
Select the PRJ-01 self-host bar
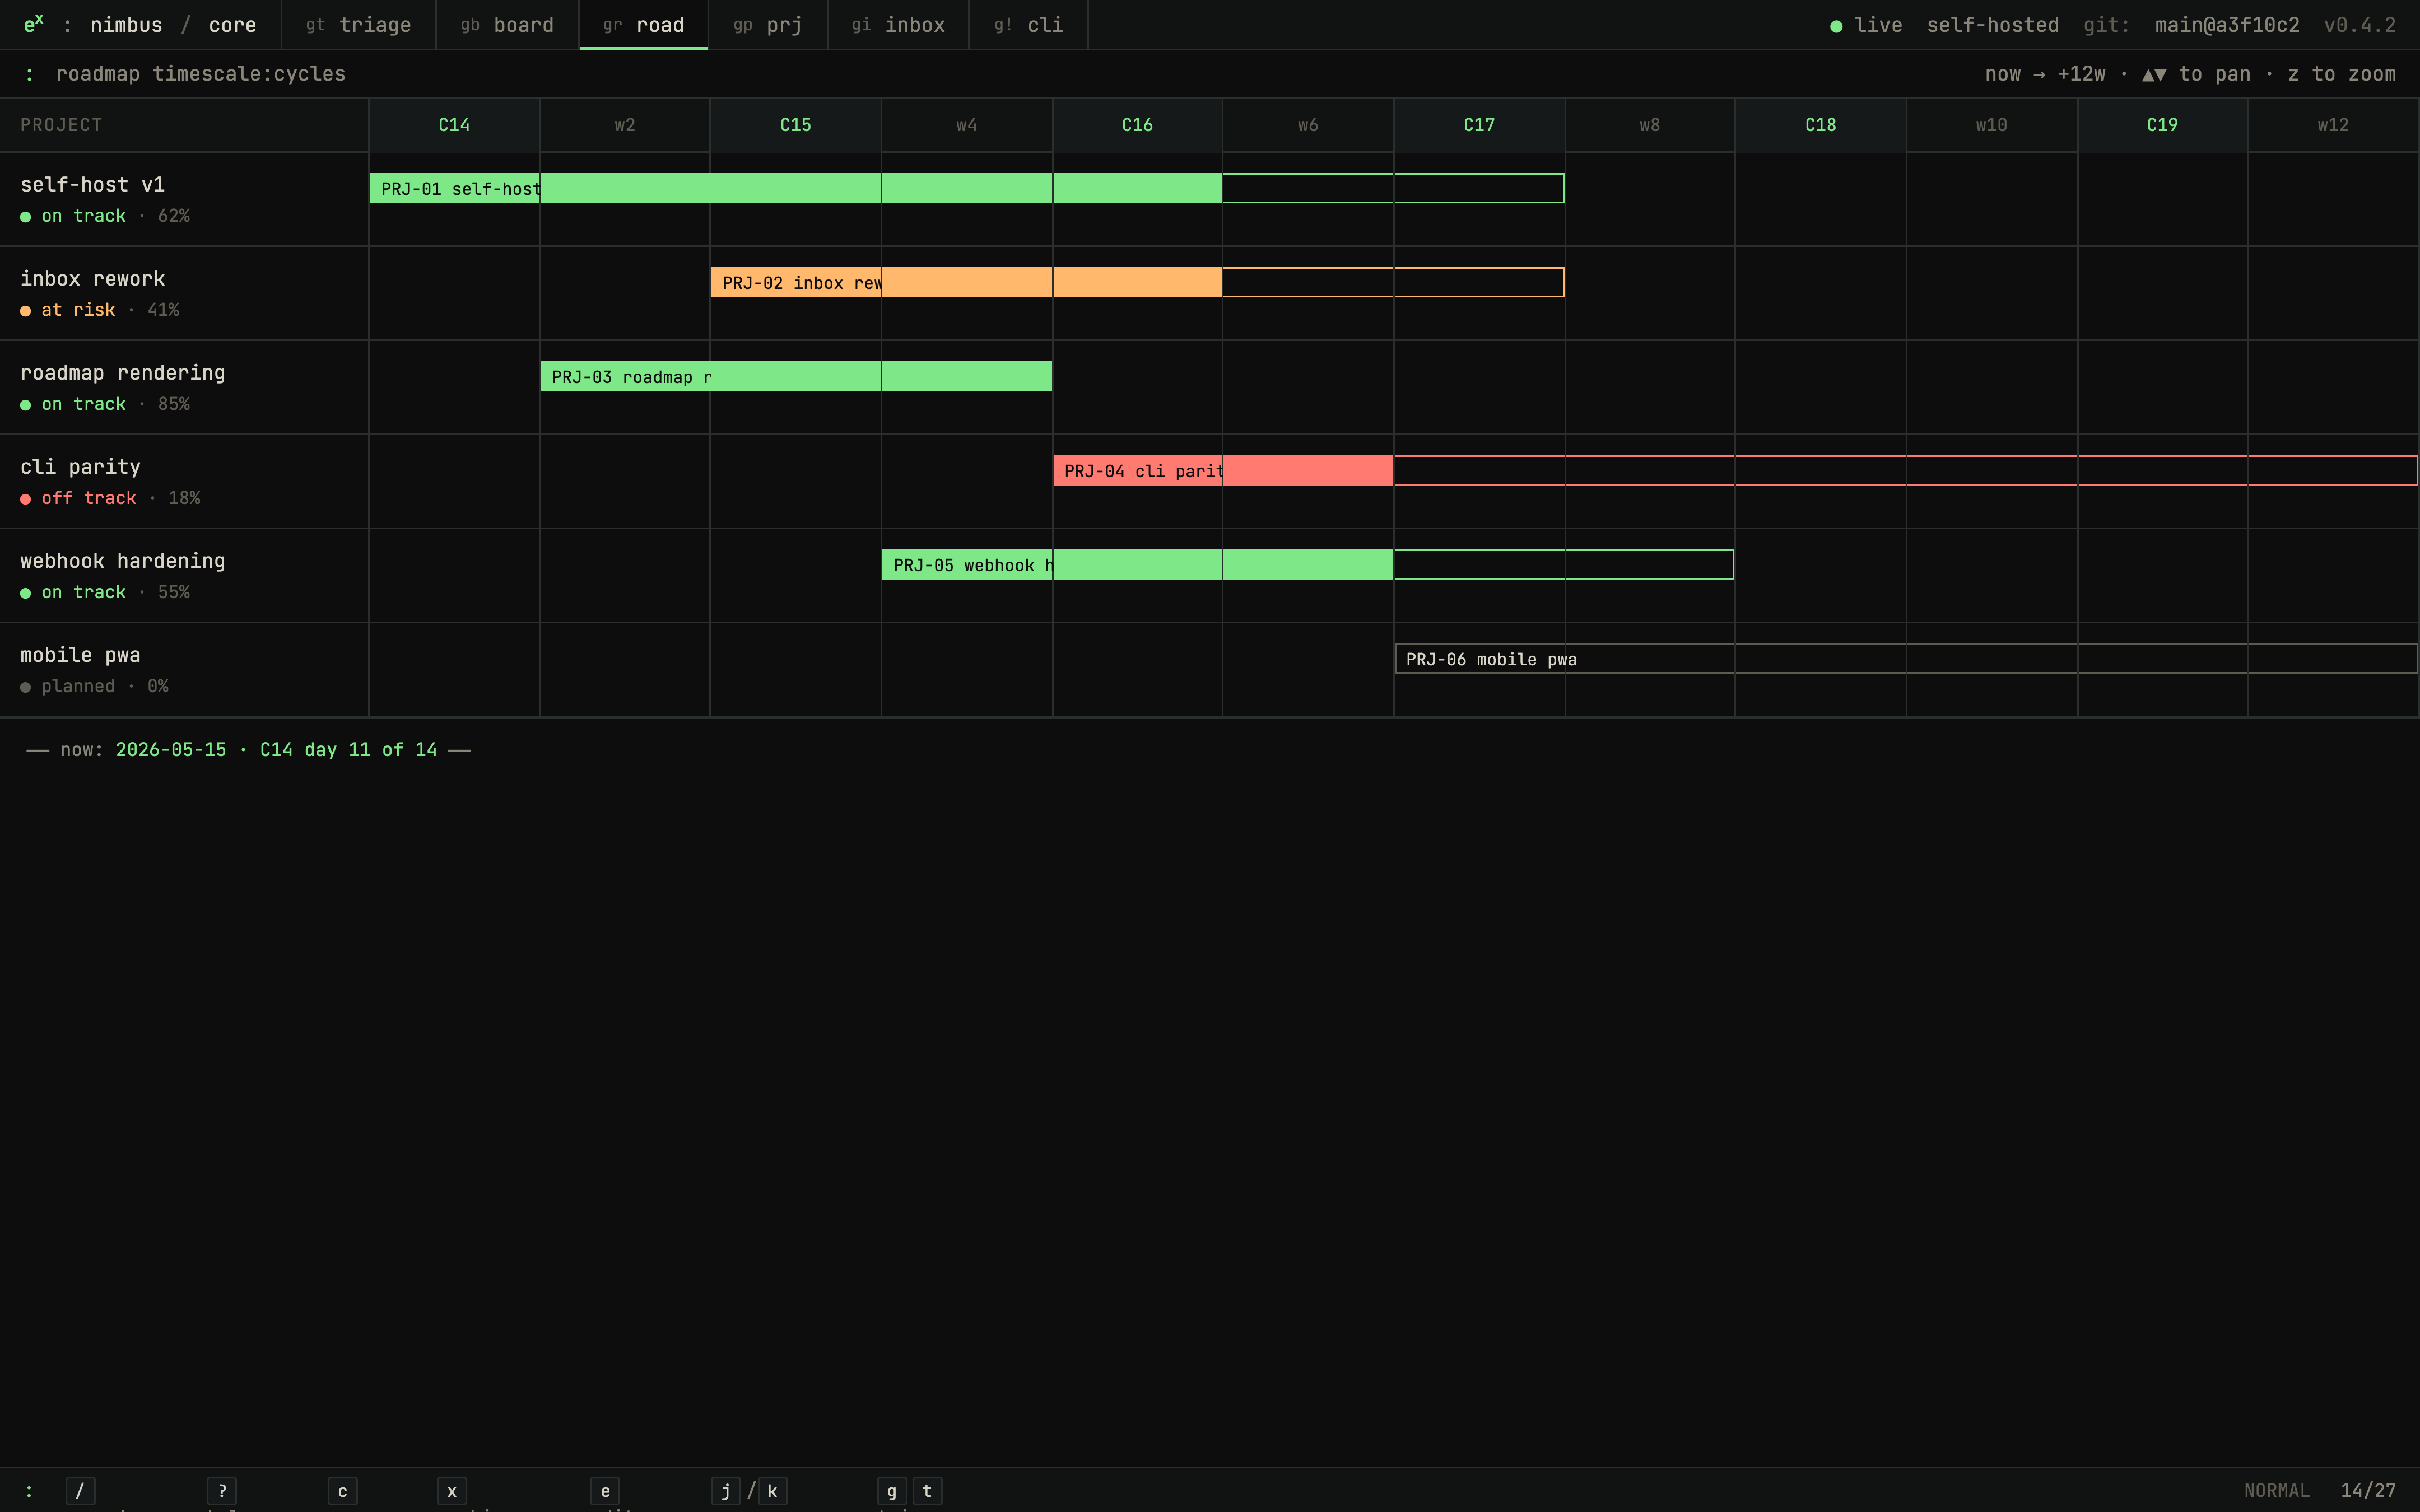[x=966, y=188]
